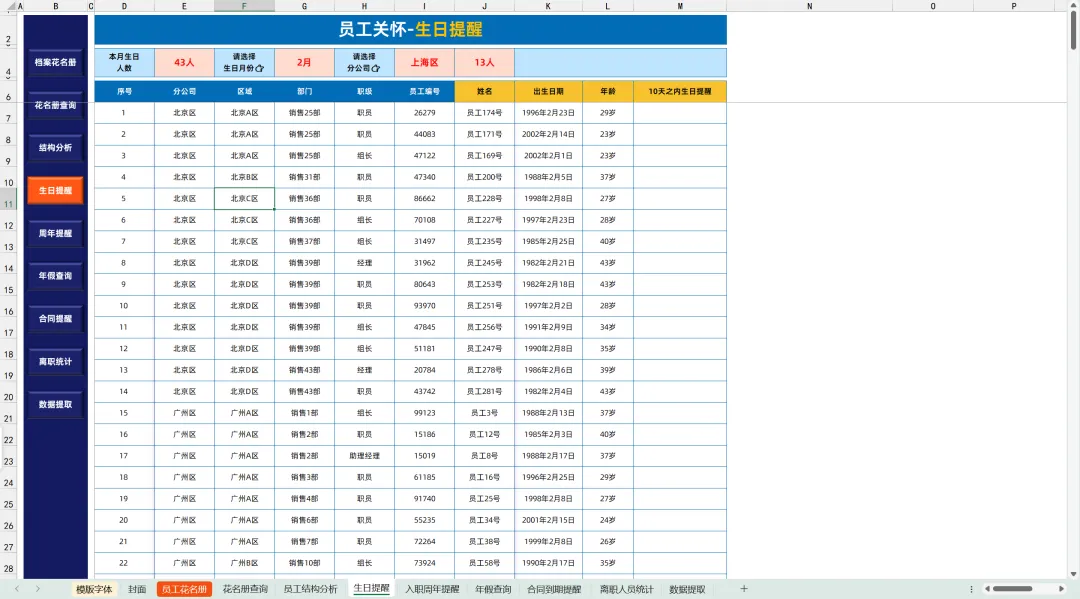Click the 出生日期 column header cell
The width and height of the screenshot is (1080, 599).
548,91
